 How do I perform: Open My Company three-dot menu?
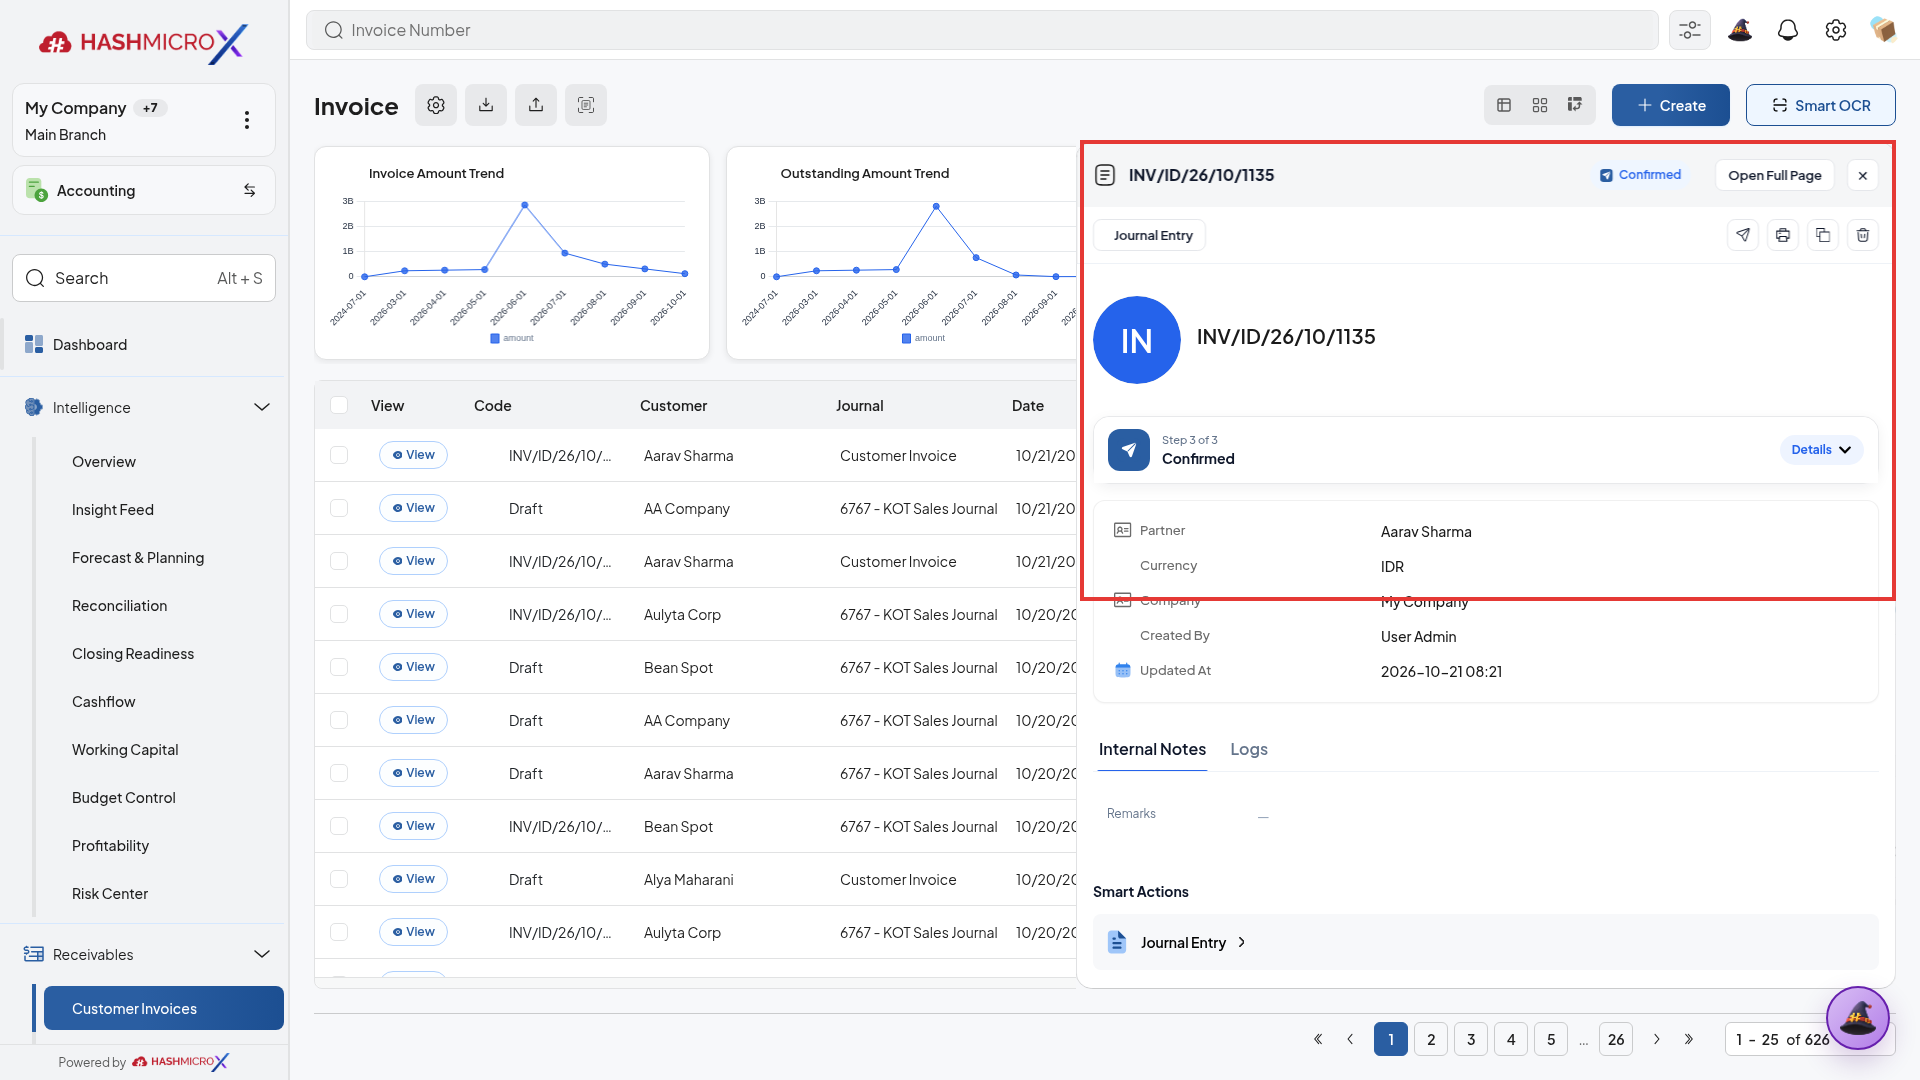[247, 120]
